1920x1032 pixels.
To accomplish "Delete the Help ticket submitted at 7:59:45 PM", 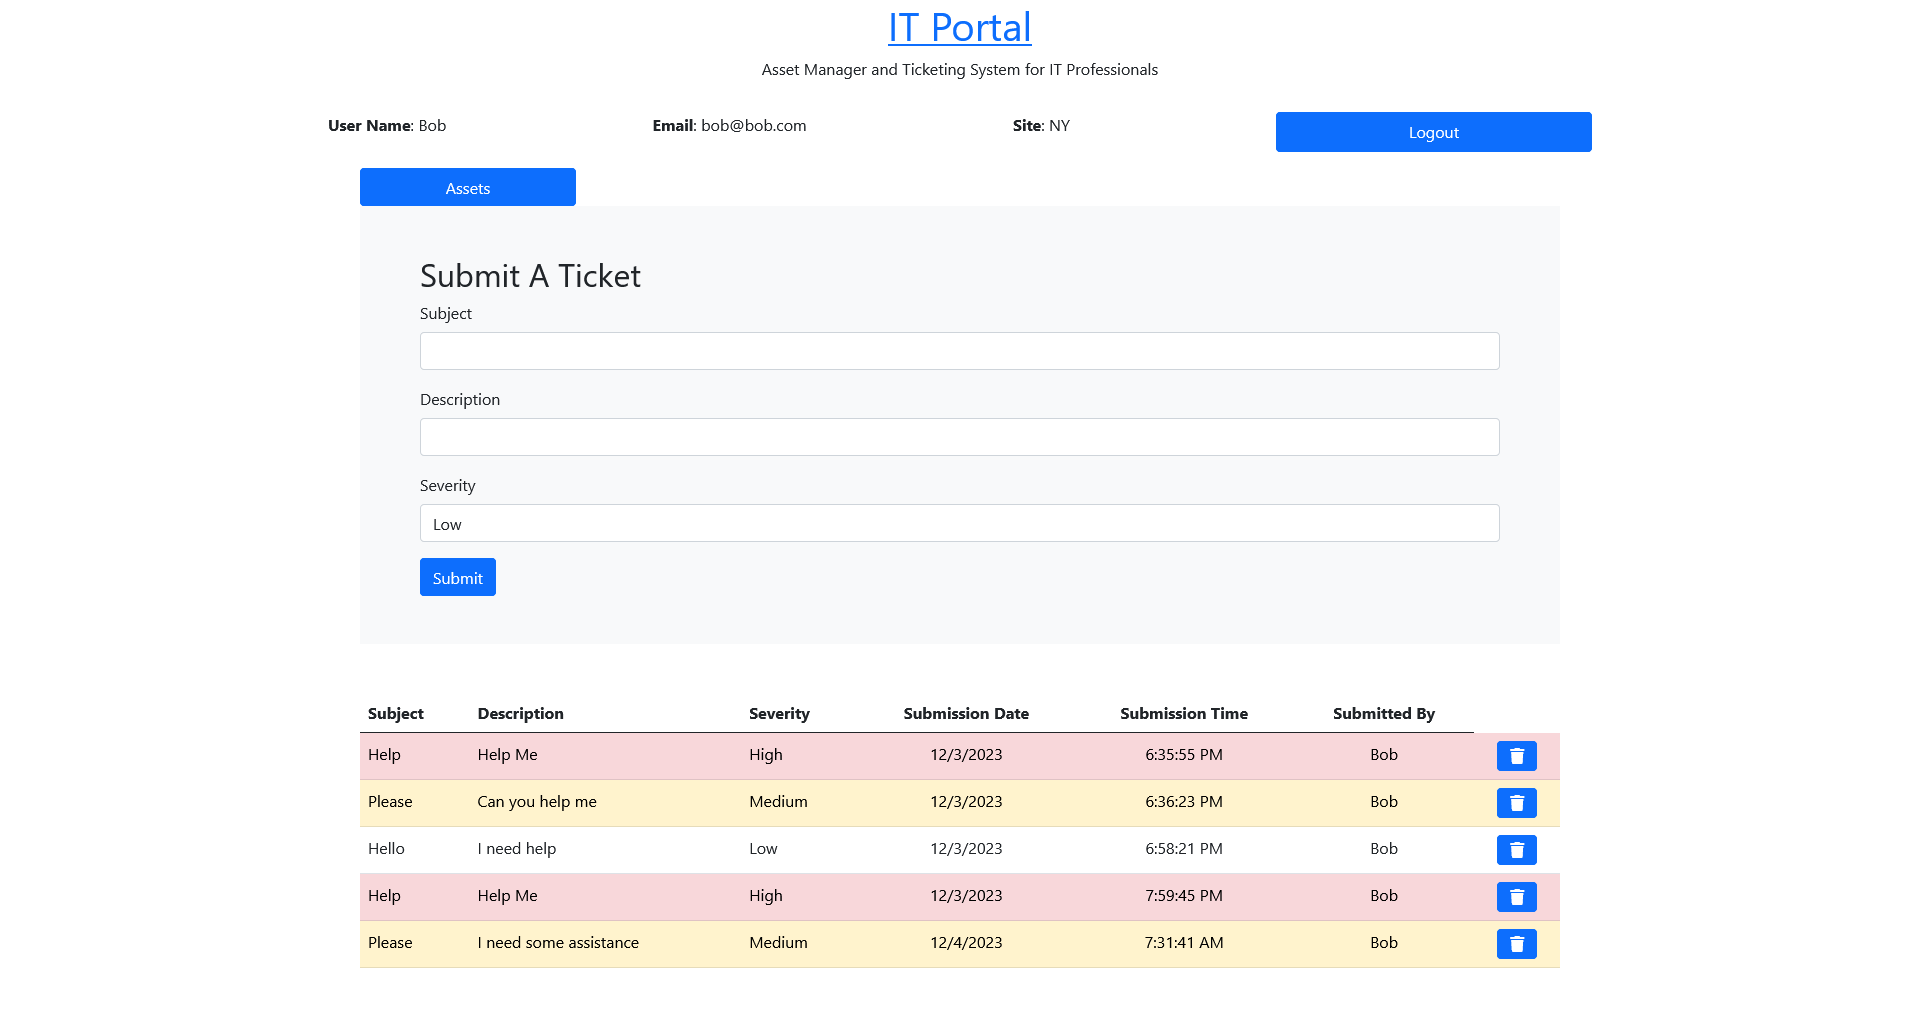I will (x=1516, y=896).
